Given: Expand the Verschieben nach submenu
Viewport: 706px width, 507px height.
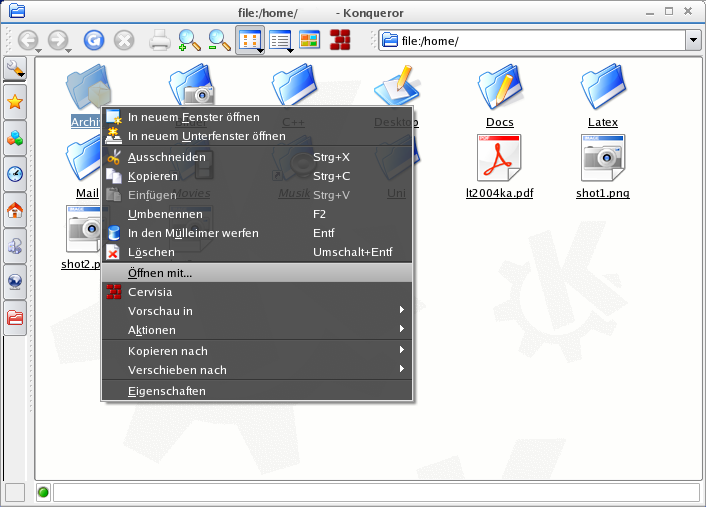Looking at the screenshot, I should [257, 370].
